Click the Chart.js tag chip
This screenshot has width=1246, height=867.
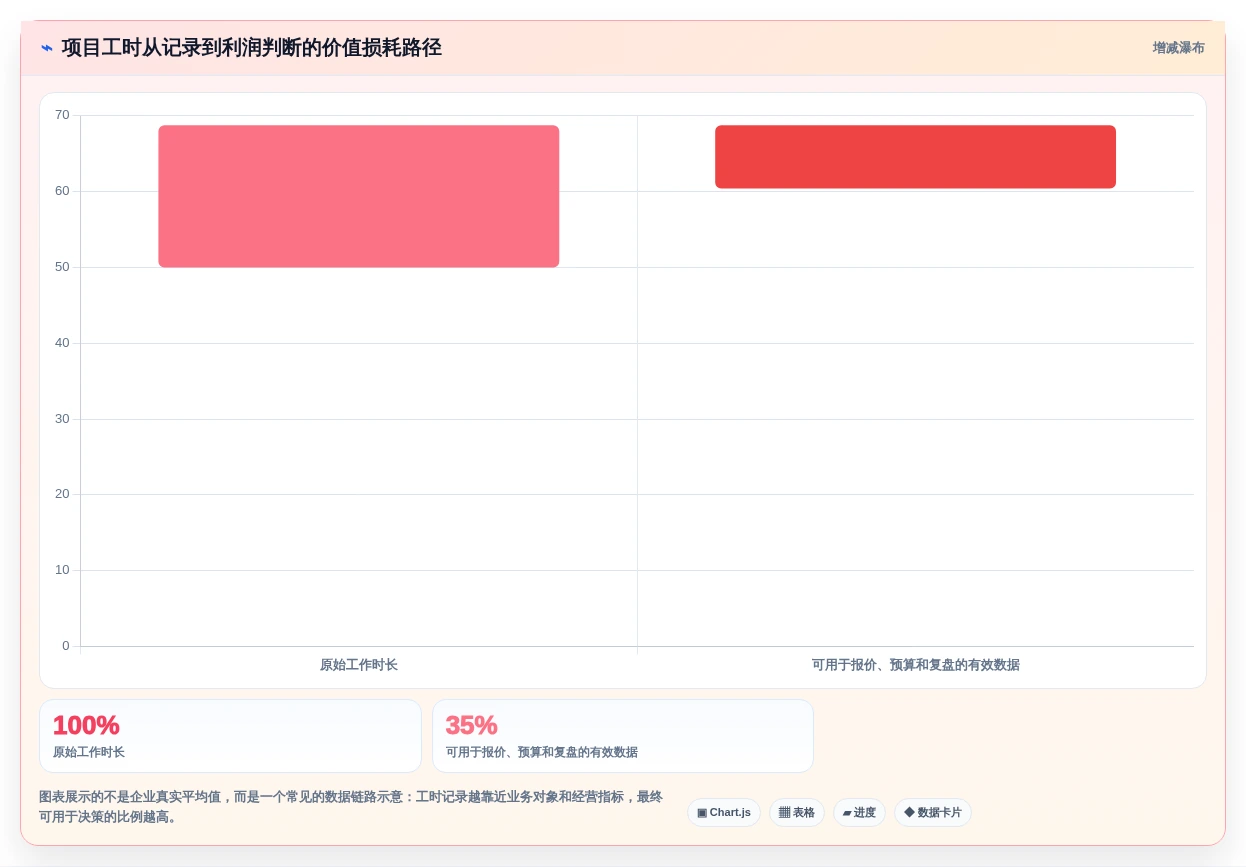tap(724, 812)
